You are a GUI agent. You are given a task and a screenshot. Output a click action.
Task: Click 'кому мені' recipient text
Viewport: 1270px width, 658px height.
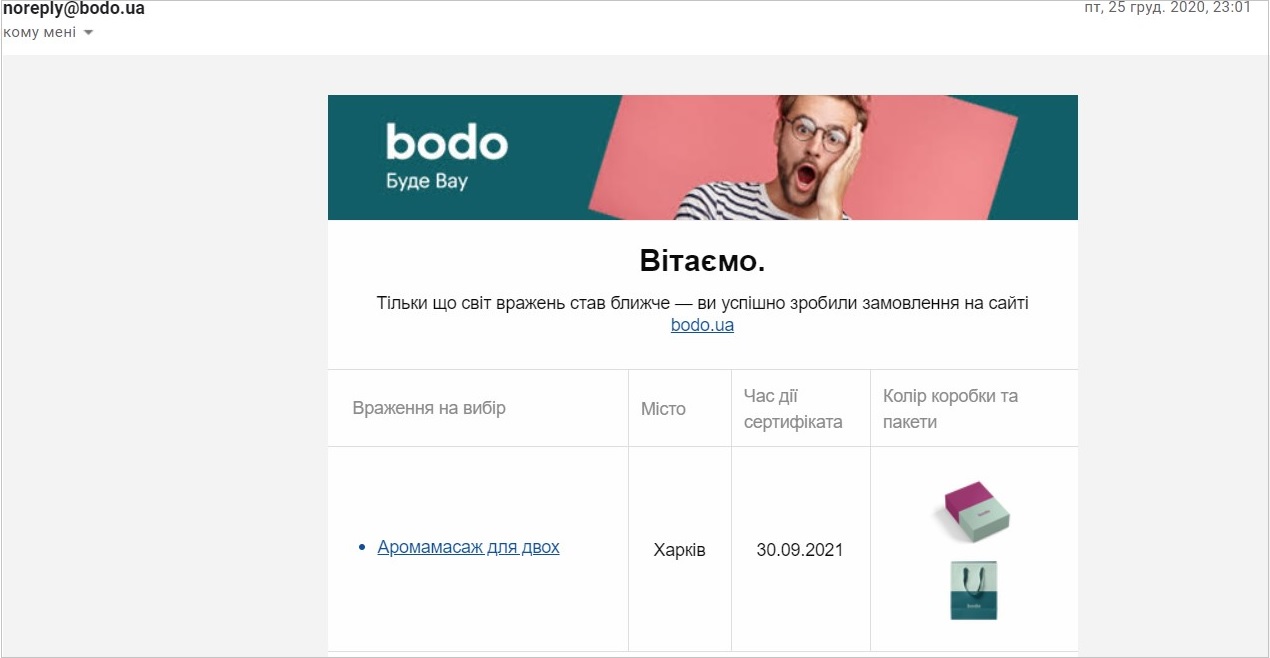(40, 32)
